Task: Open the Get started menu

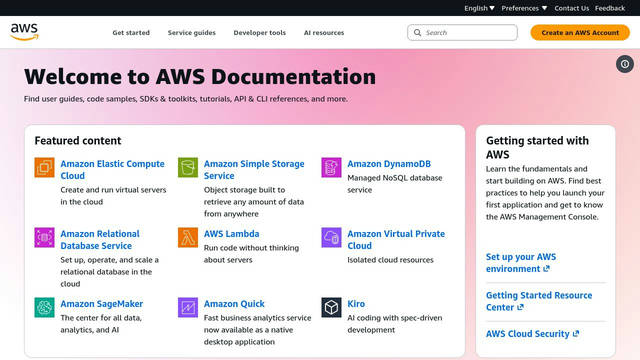Action: 131,33
